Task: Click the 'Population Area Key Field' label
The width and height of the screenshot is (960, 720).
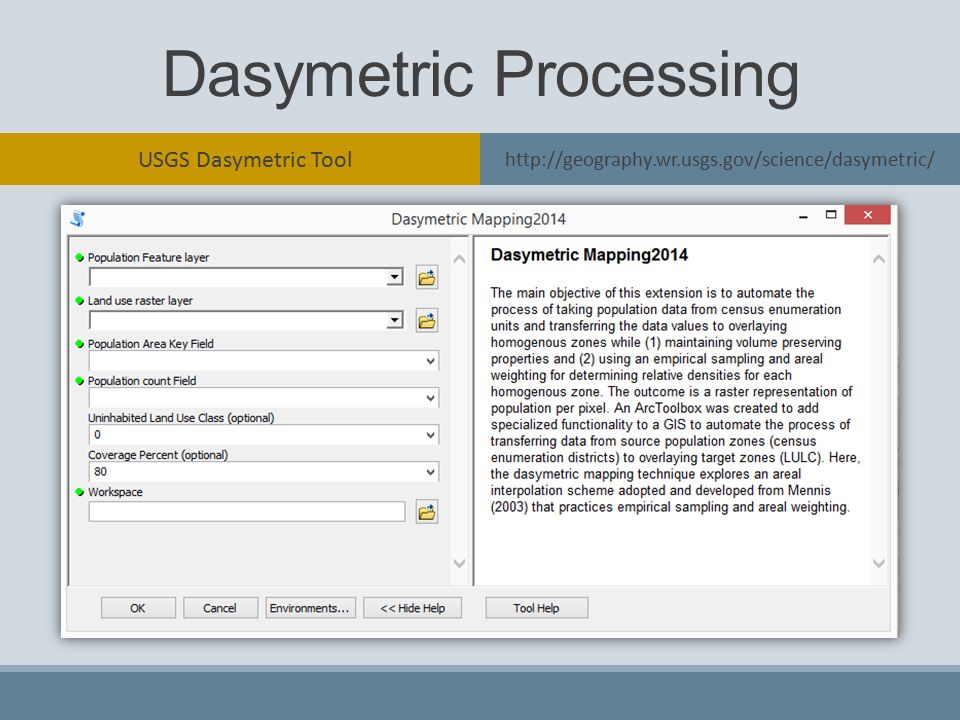Action: pos(151,343)
